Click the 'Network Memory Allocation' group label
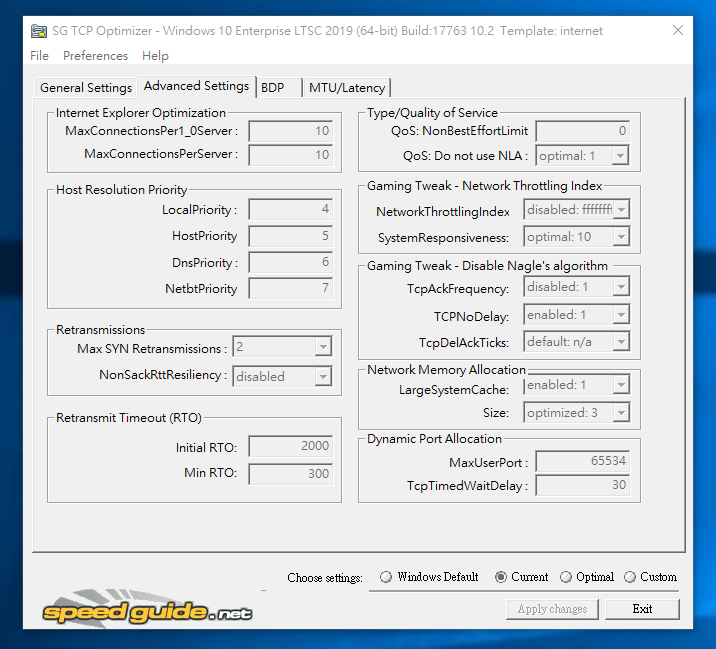The width and height of the screenshot is (716, 649). click(x=447, y=369)
